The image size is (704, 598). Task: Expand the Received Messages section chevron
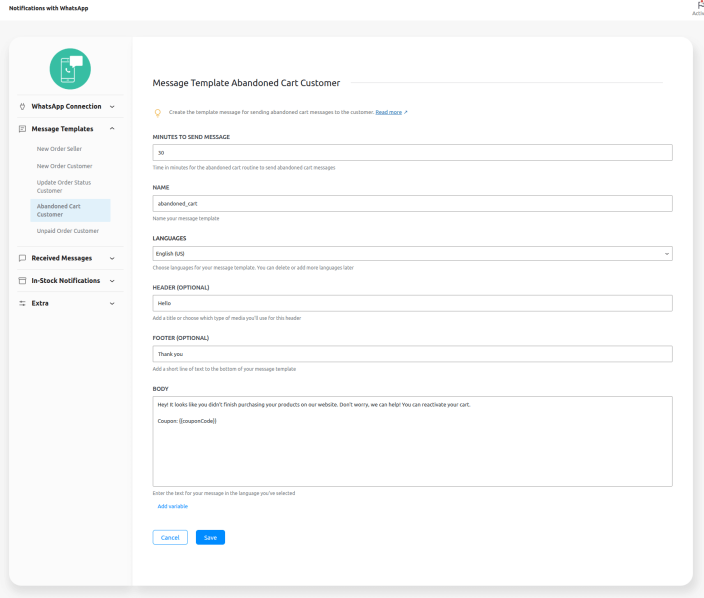112,258
